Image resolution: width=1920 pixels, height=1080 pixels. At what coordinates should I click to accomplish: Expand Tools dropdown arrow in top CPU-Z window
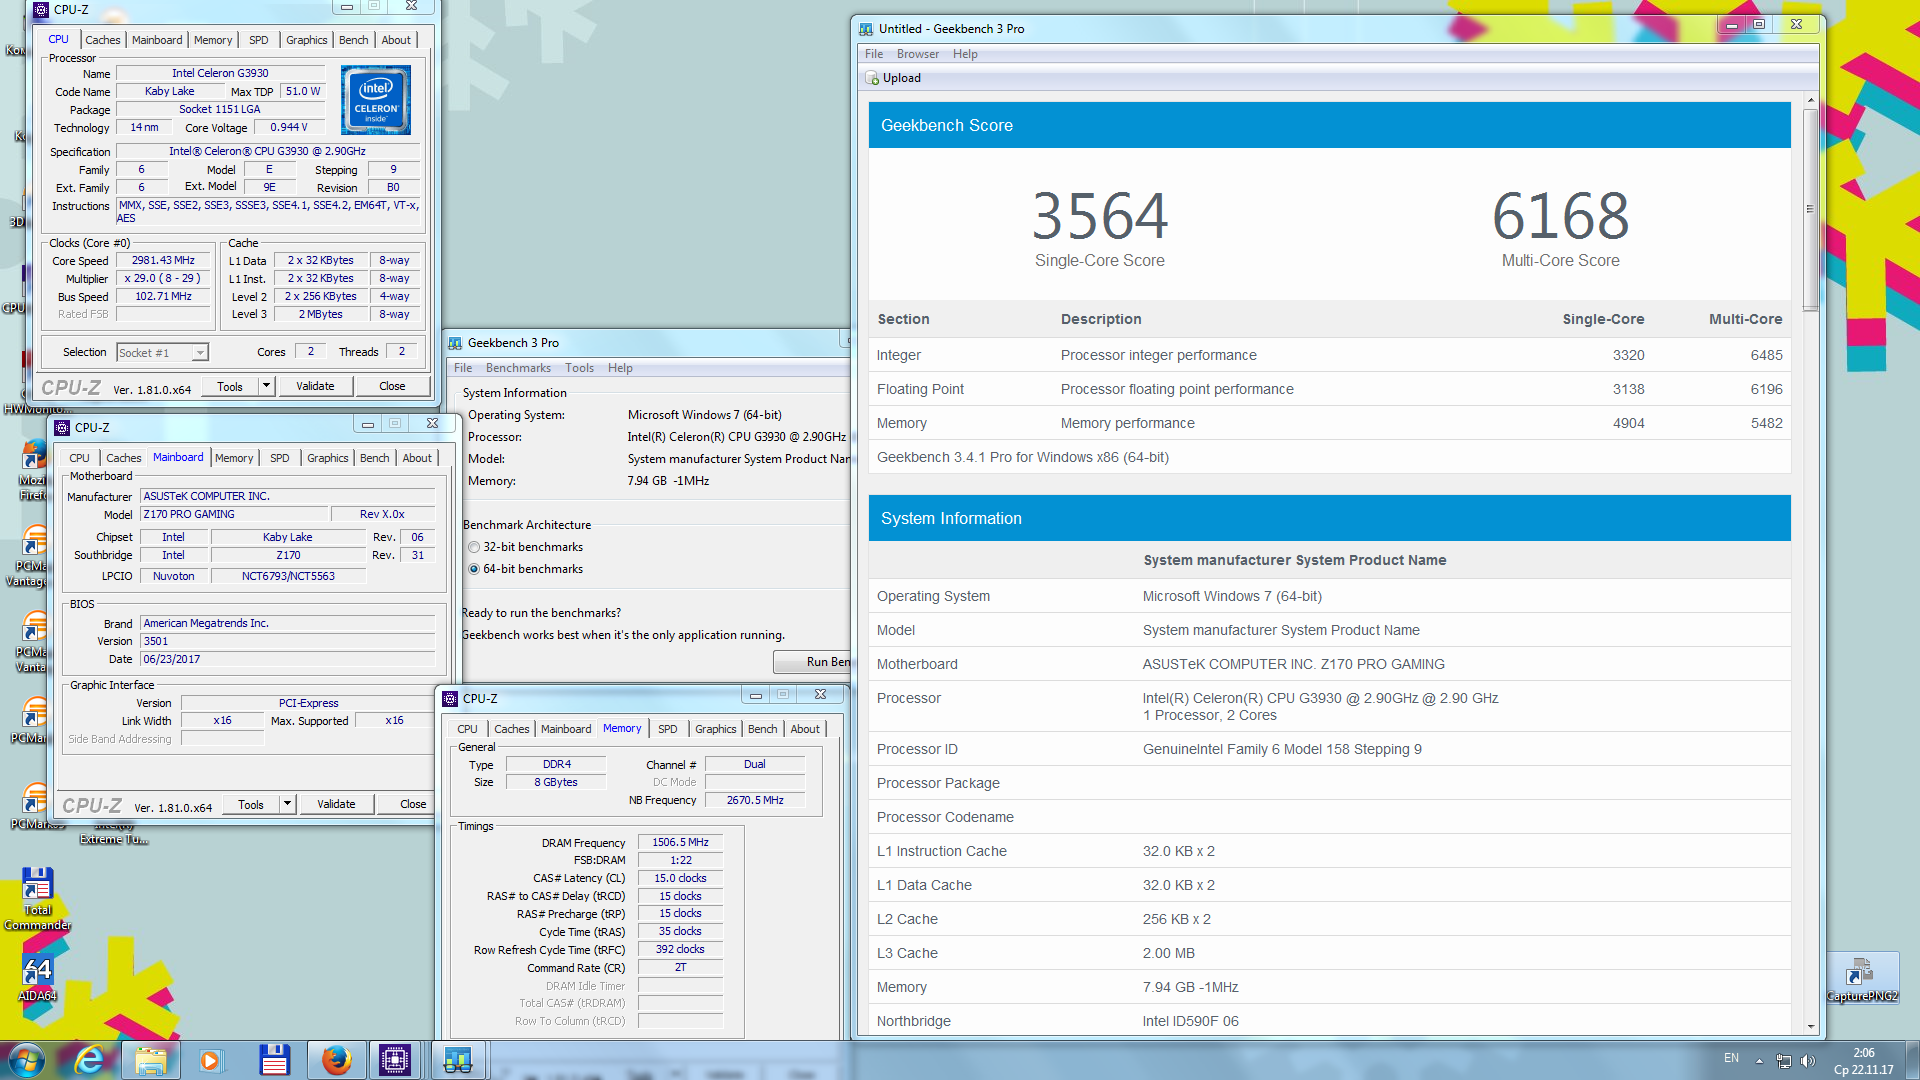tap(266, 386)
